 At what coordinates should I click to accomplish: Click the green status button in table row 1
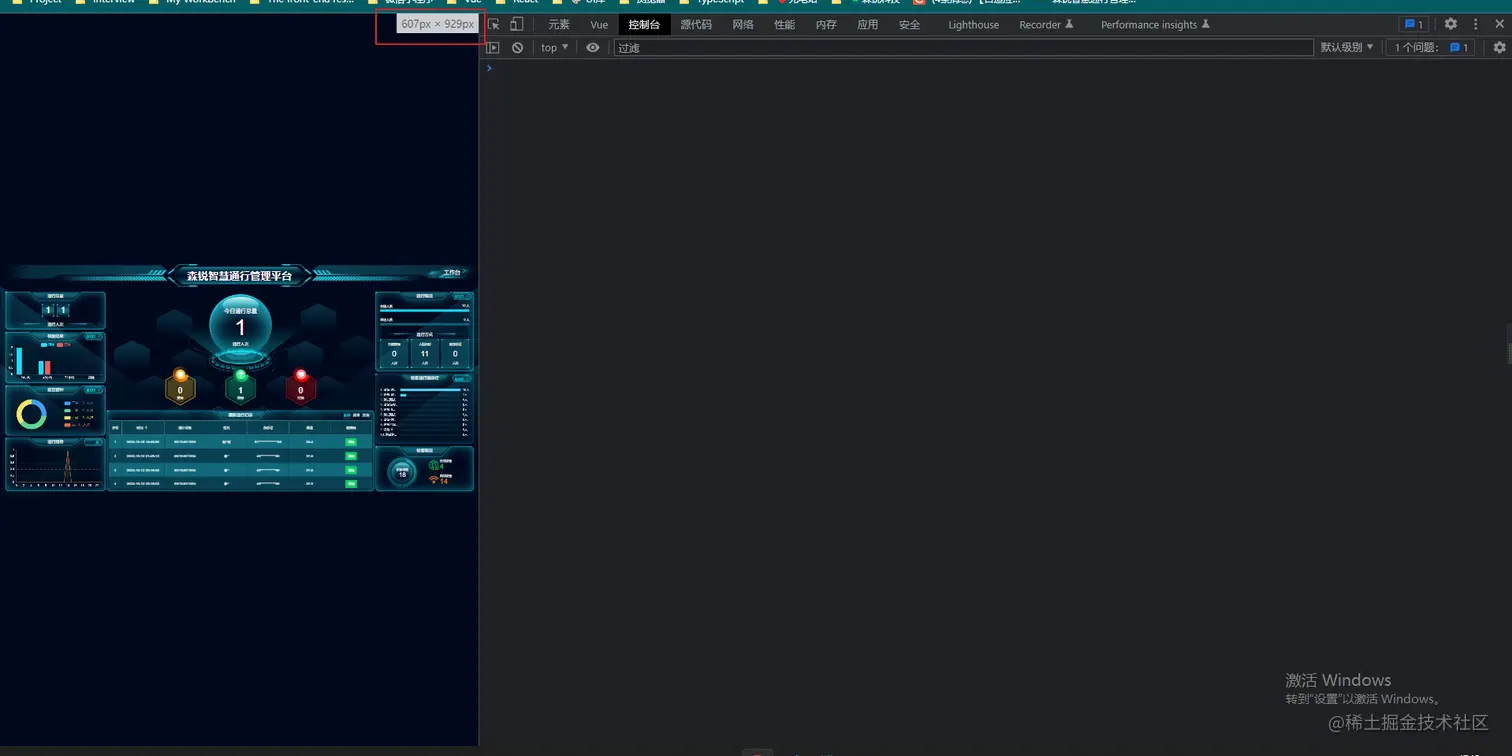coord(351,441)
